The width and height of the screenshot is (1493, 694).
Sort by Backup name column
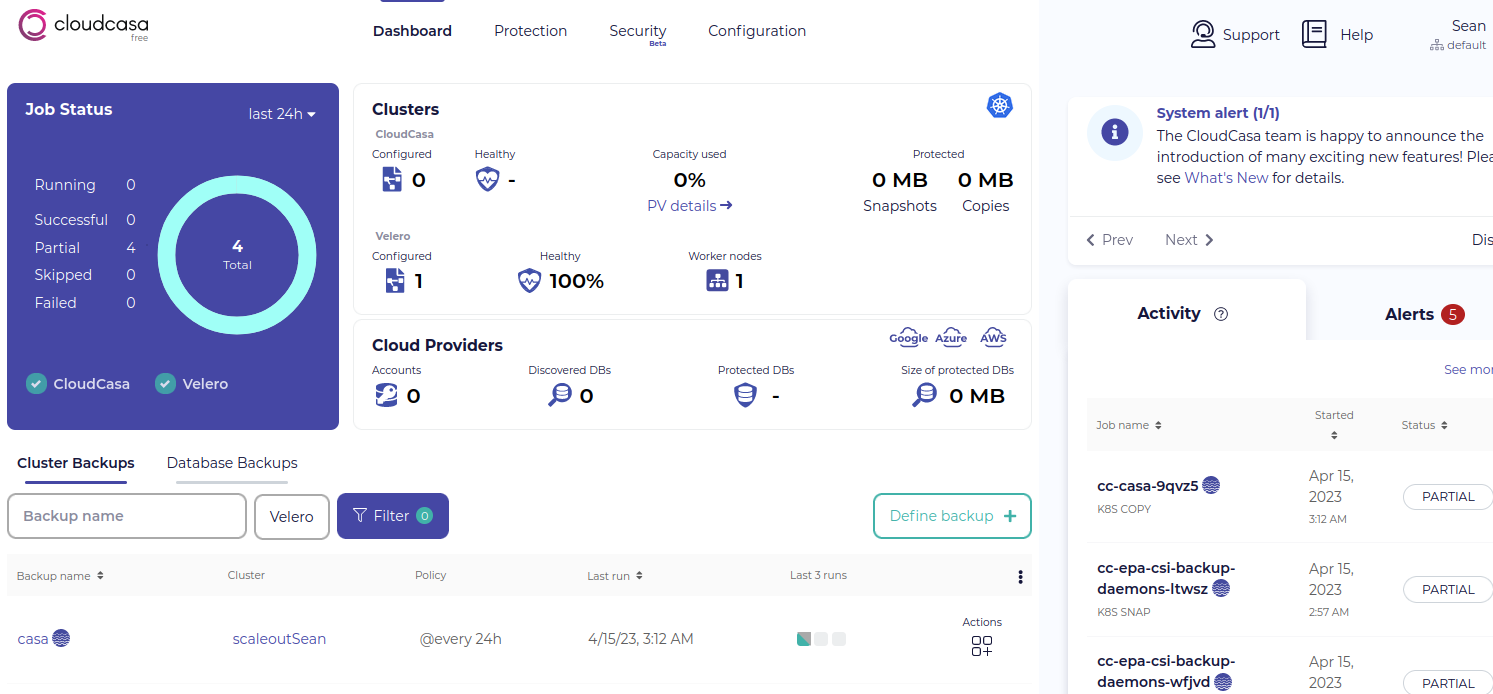[61, 576]
